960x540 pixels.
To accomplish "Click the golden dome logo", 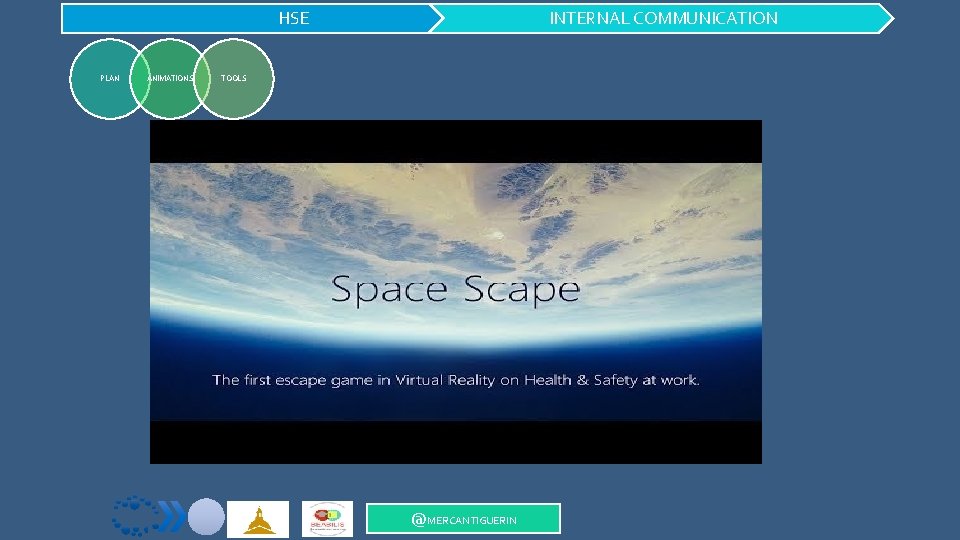I will 258,519.
